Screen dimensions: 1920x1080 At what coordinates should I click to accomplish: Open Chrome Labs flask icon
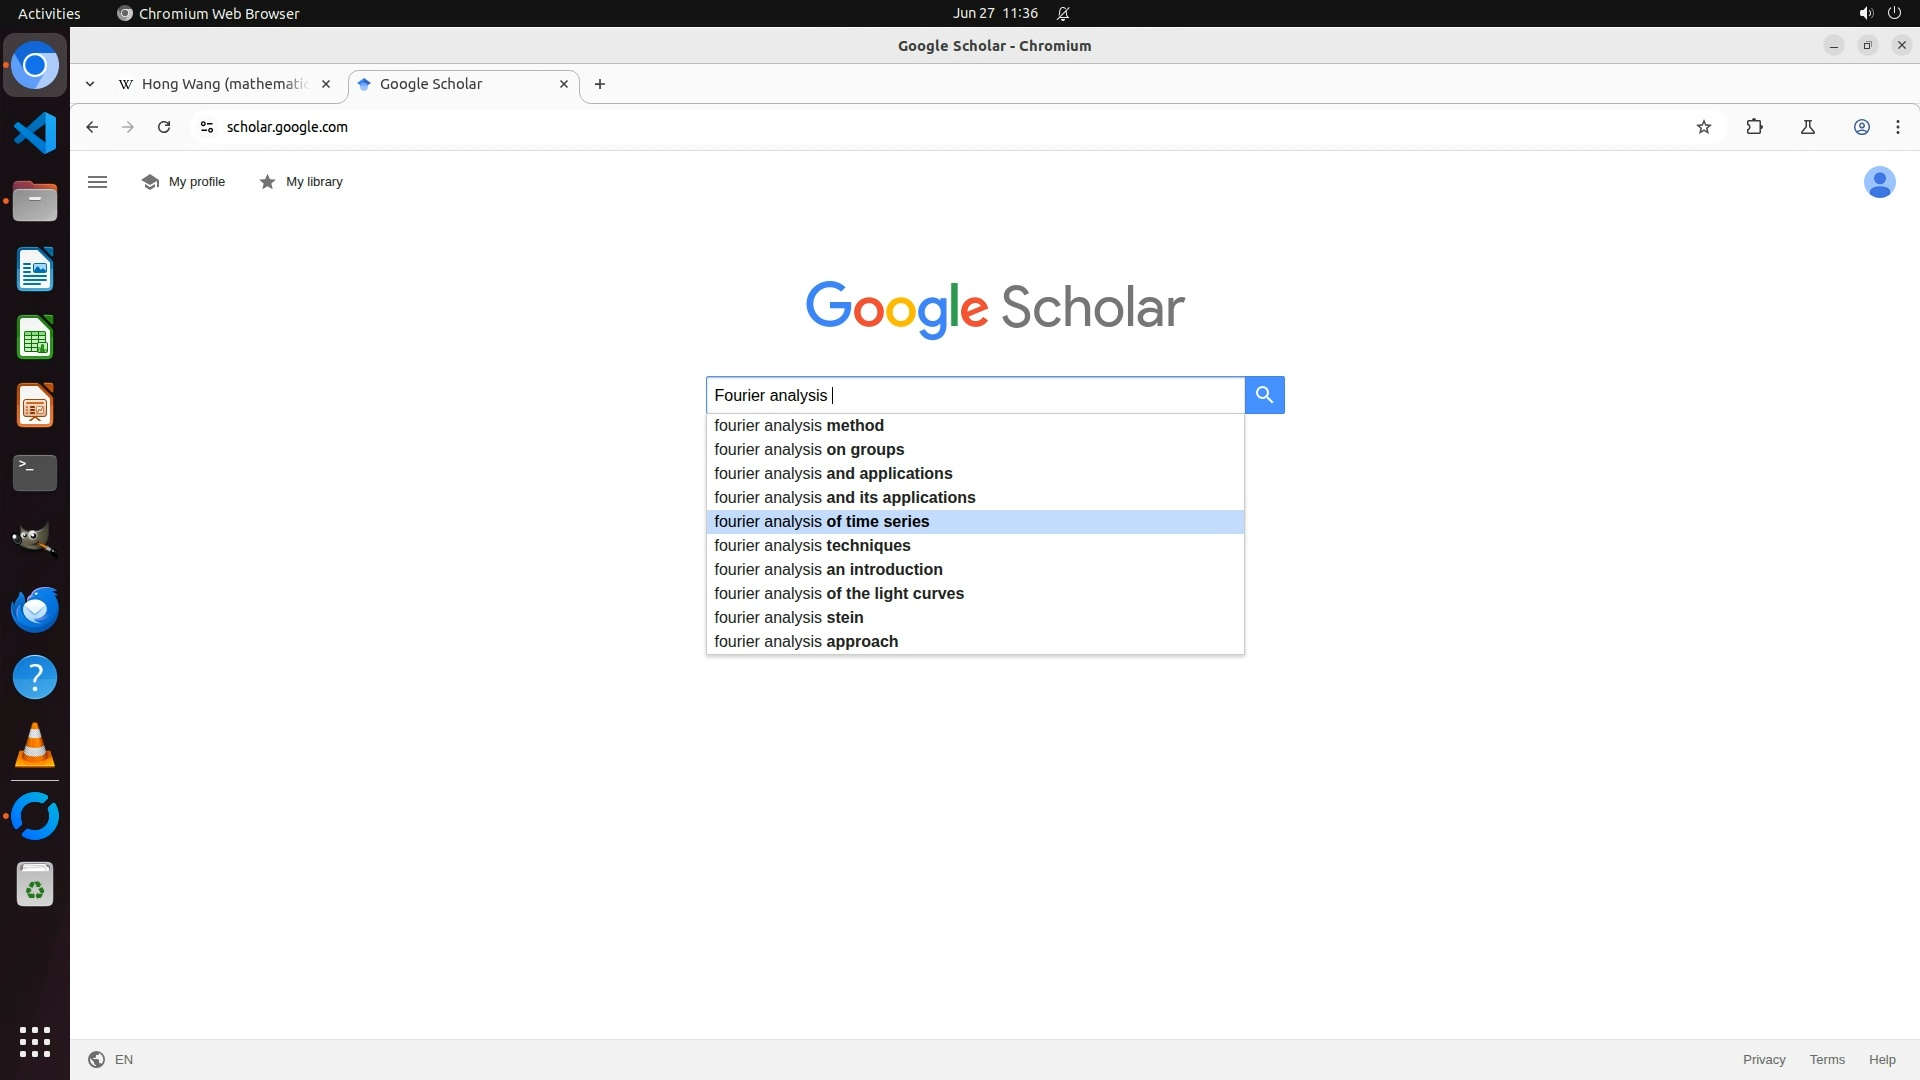click(x=1807, y=127)
